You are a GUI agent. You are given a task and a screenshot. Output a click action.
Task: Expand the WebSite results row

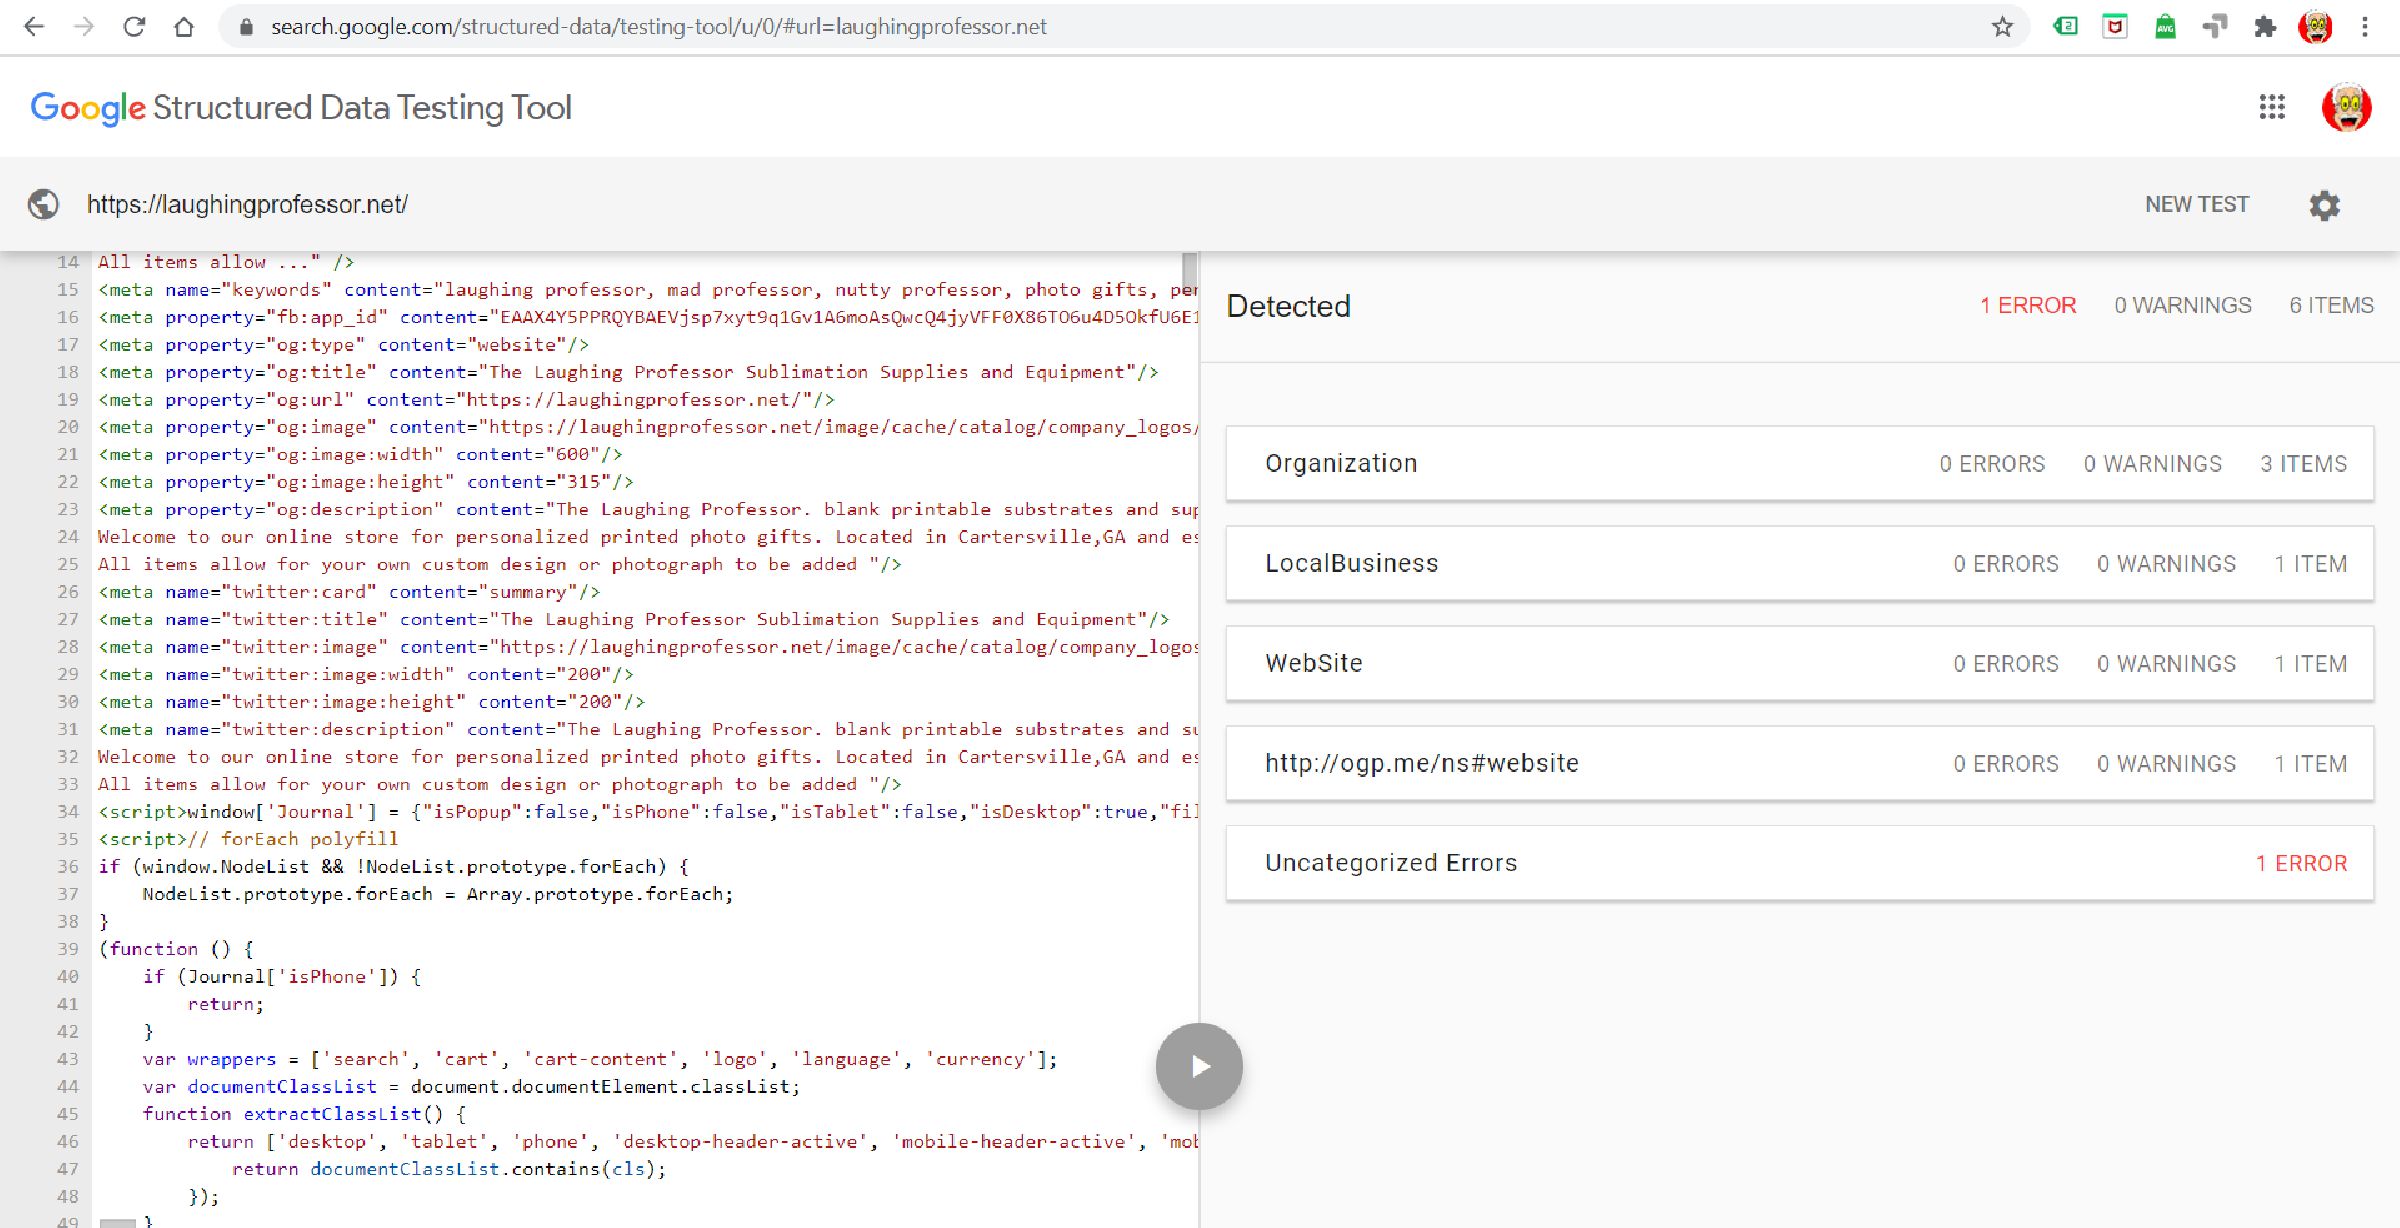tap(1800, 664)
